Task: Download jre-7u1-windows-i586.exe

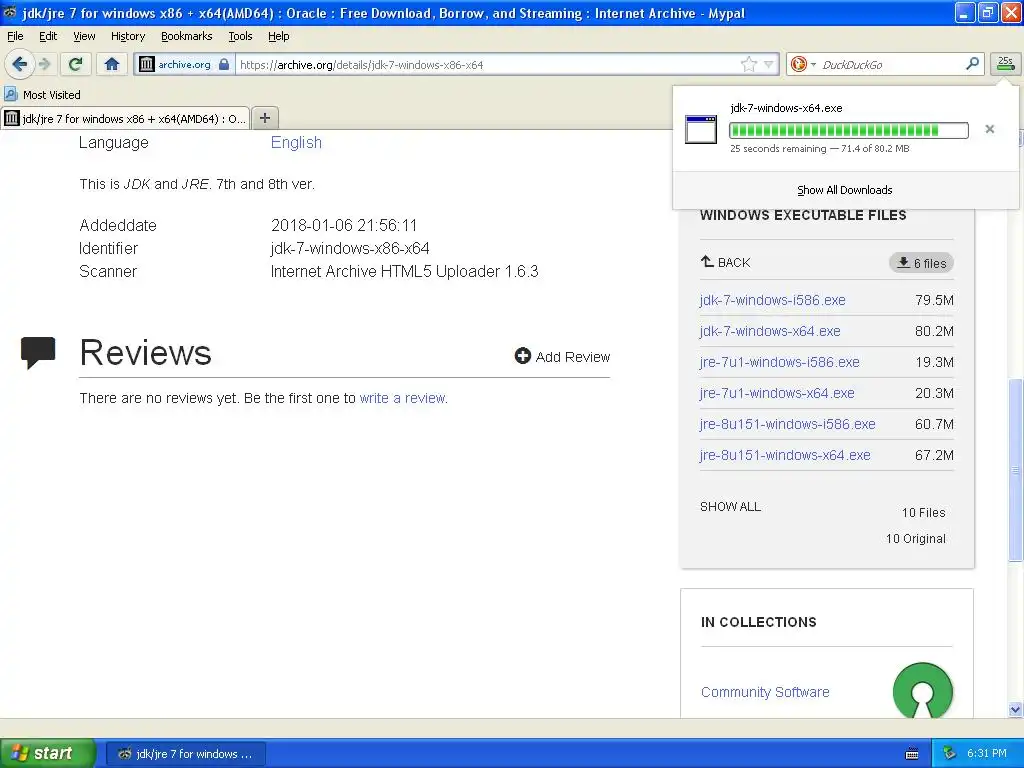Action: tap(779, 362)
